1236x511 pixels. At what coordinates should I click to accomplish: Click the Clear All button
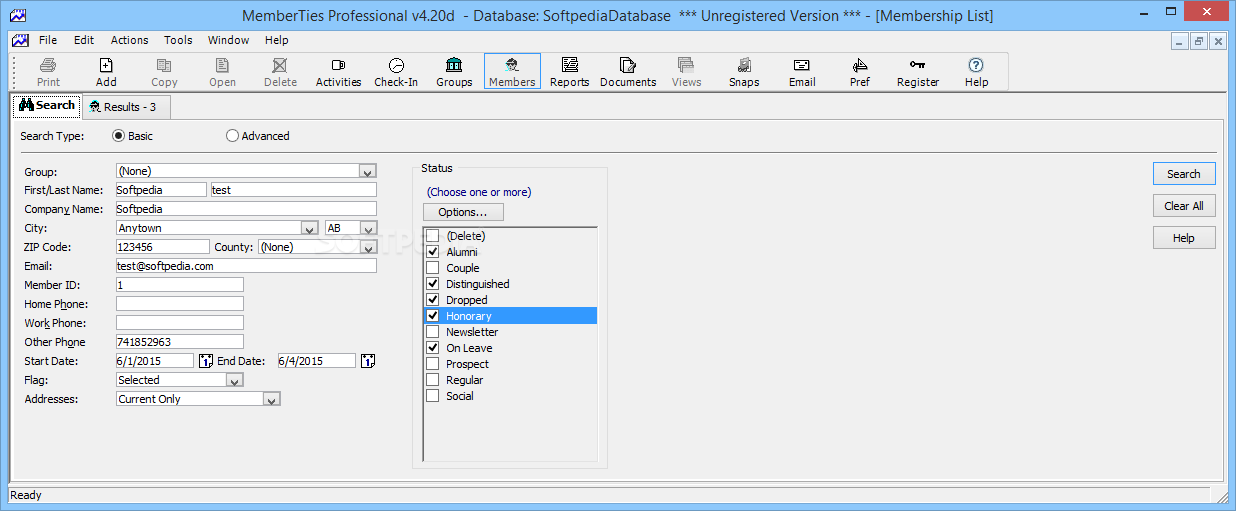pos(1184,206)
